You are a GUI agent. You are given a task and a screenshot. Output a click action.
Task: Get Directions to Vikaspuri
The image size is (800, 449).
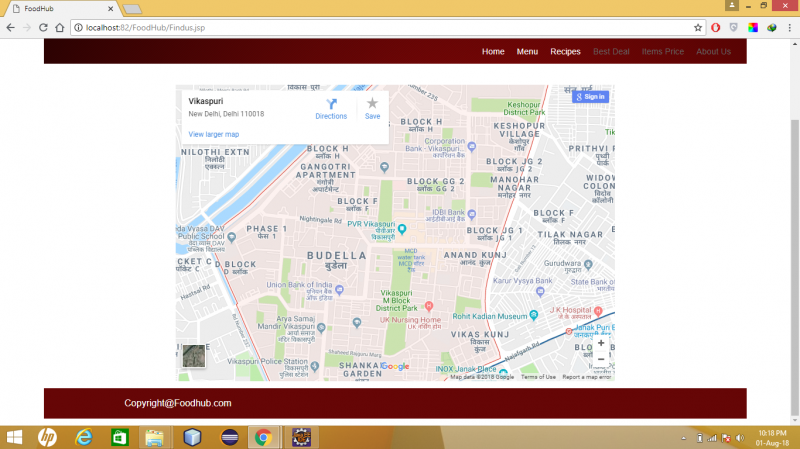(331, 109)
